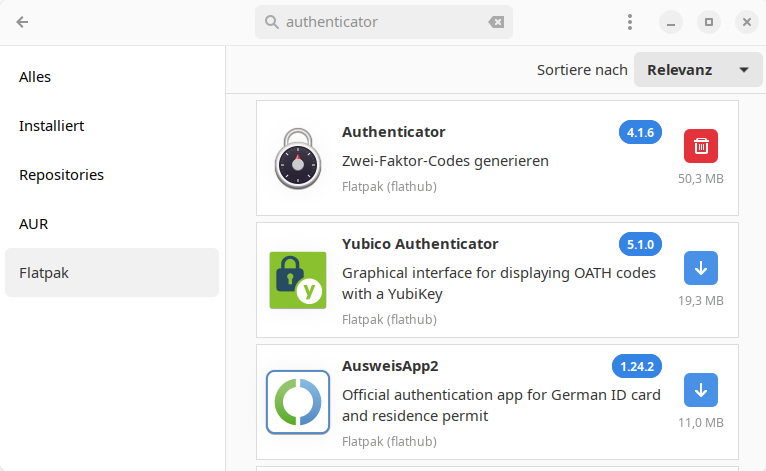766x471 pixels.
Task: Click the 4.1.6 version badge
Action: point(640,132)
